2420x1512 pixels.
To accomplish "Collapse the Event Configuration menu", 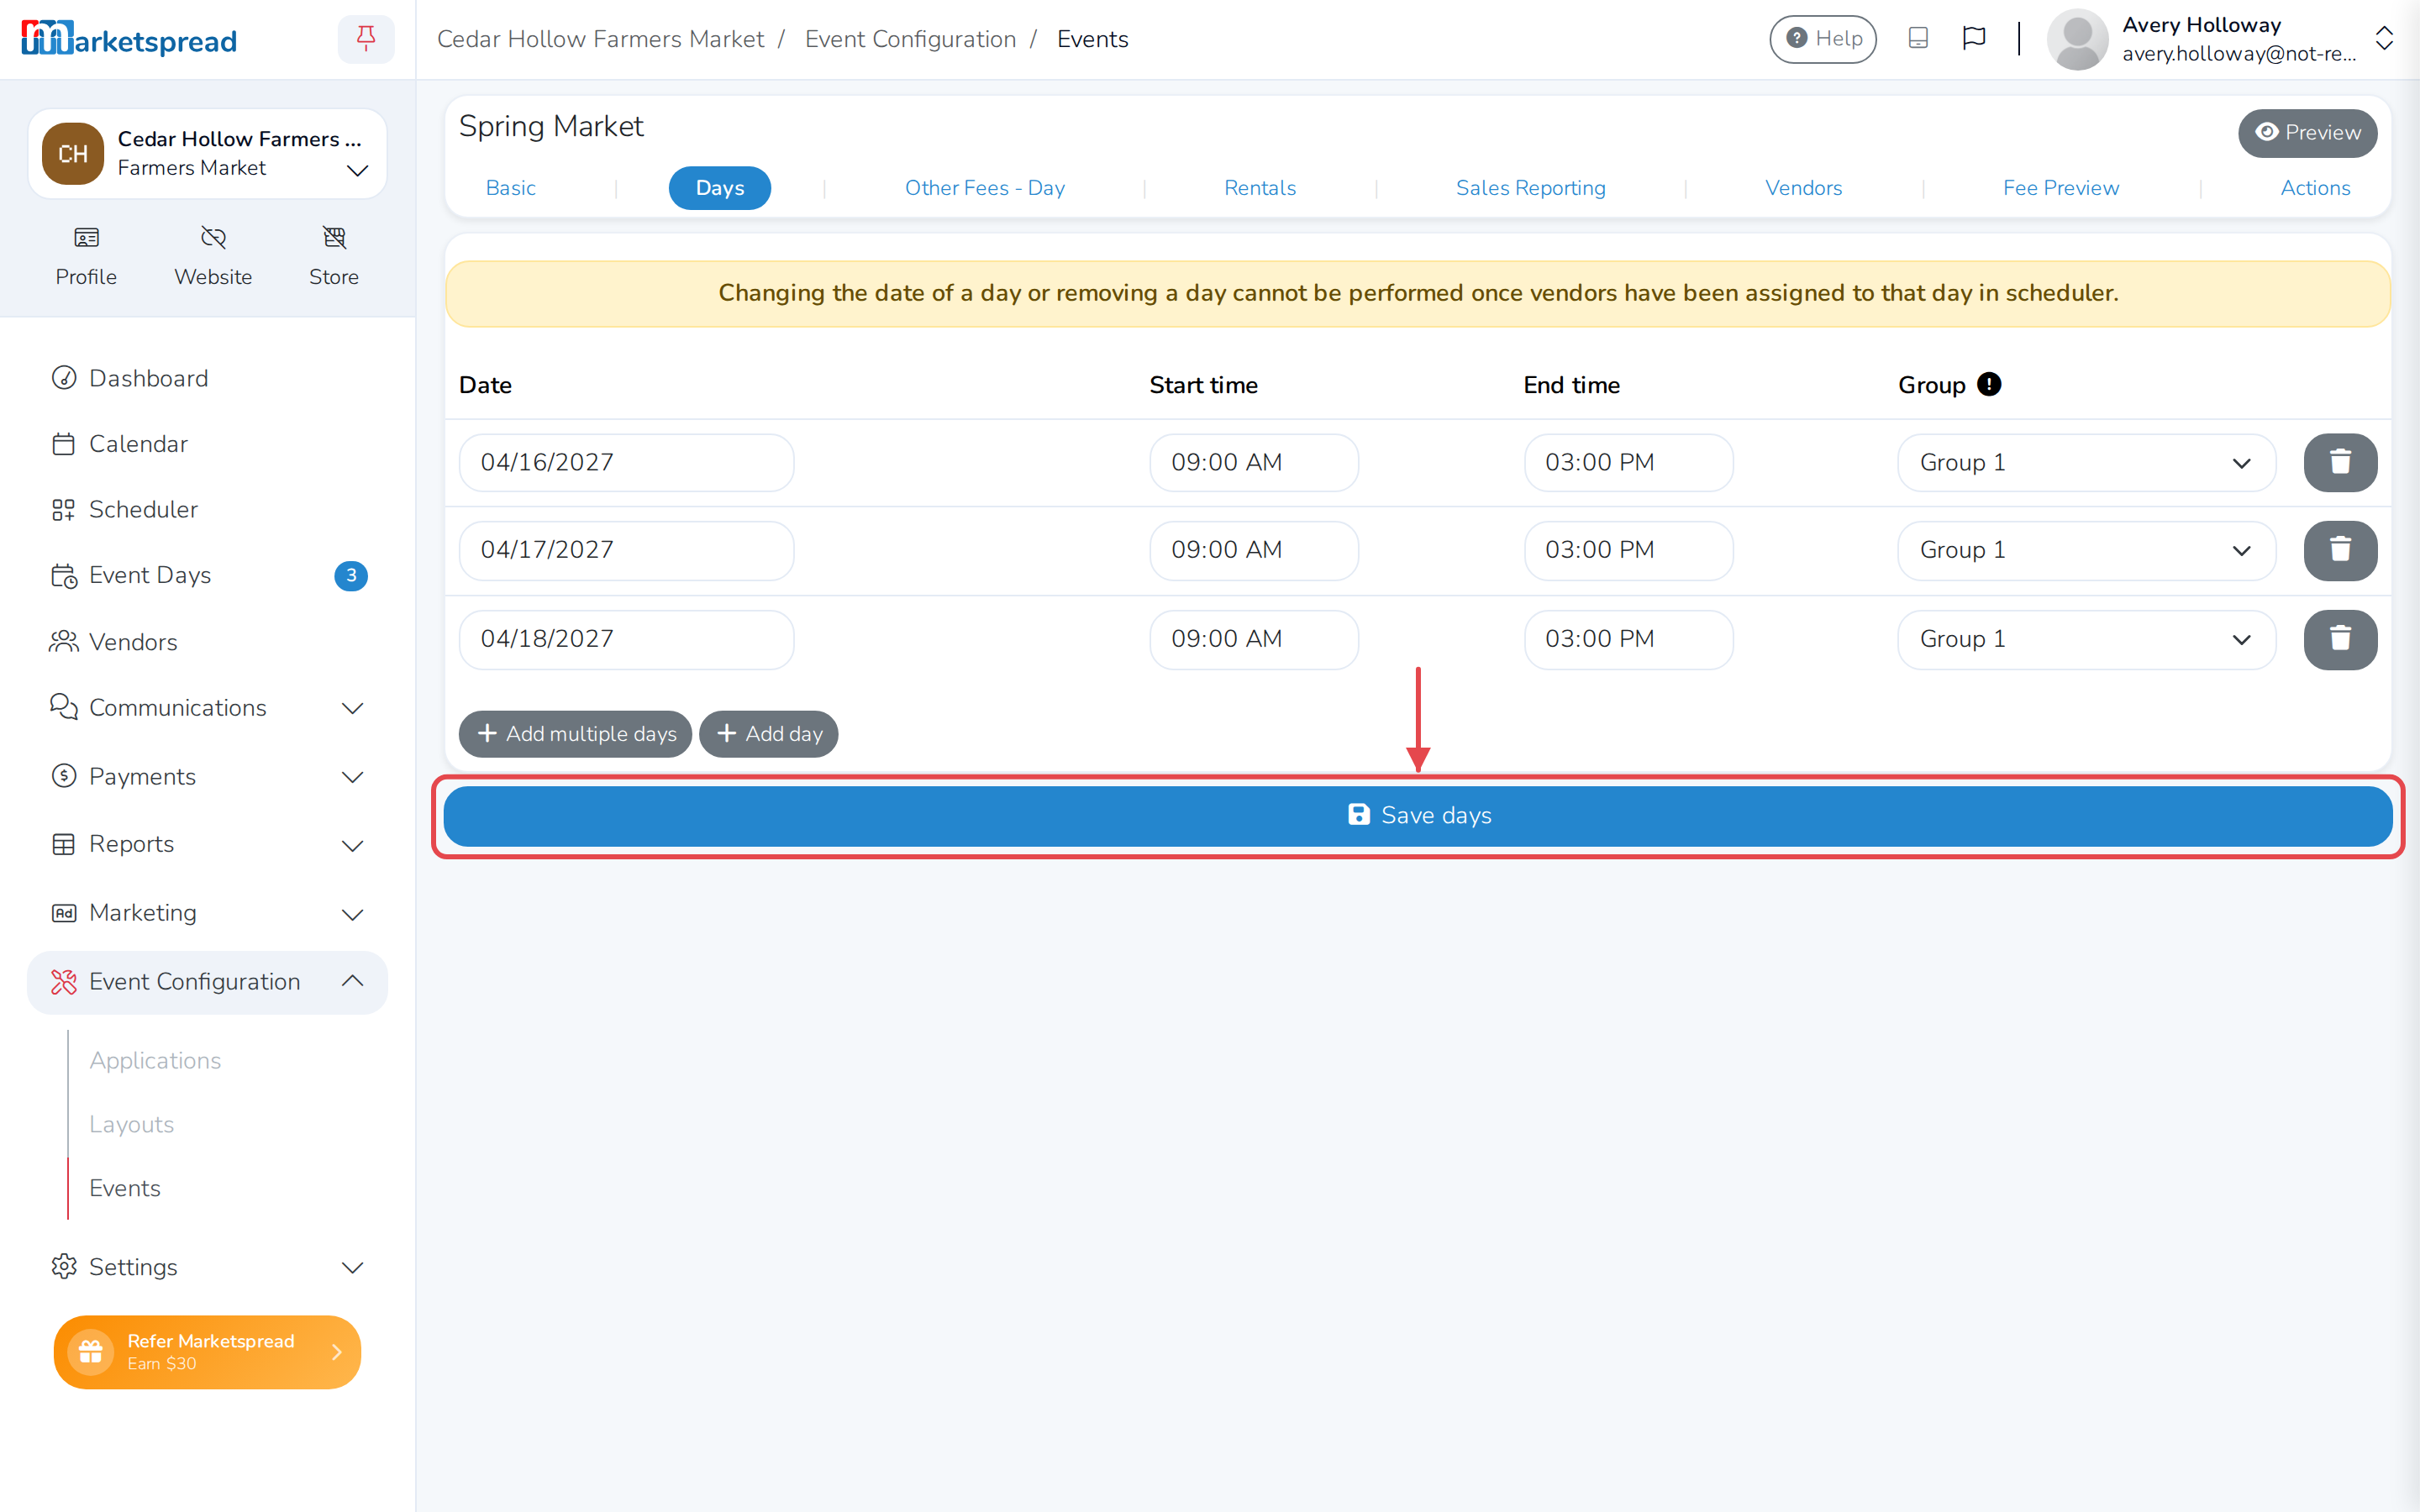I will [207, 982].
